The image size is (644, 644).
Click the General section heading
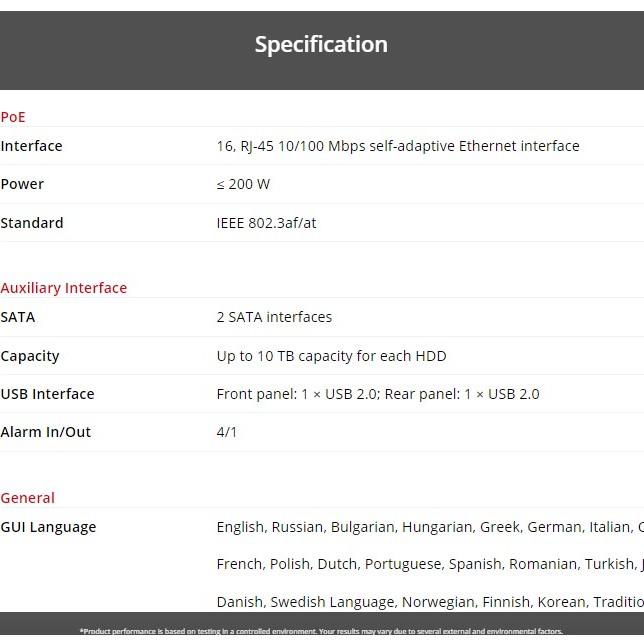[x=28, y=498]
